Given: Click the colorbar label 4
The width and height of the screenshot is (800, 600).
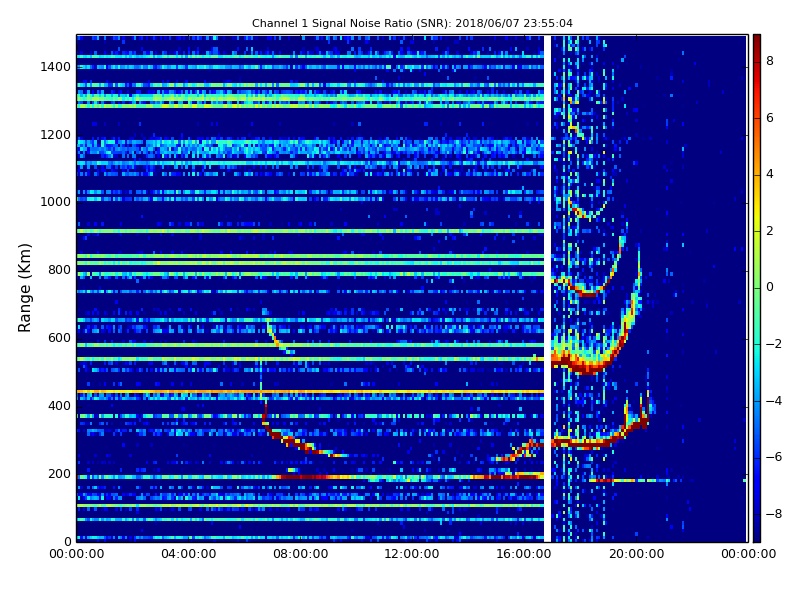Looking at the screenshot, I should coord(770,174).
